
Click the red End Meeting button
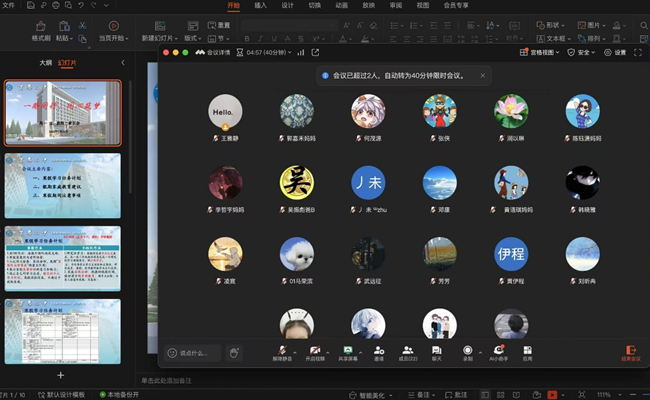tap(629, 352)
